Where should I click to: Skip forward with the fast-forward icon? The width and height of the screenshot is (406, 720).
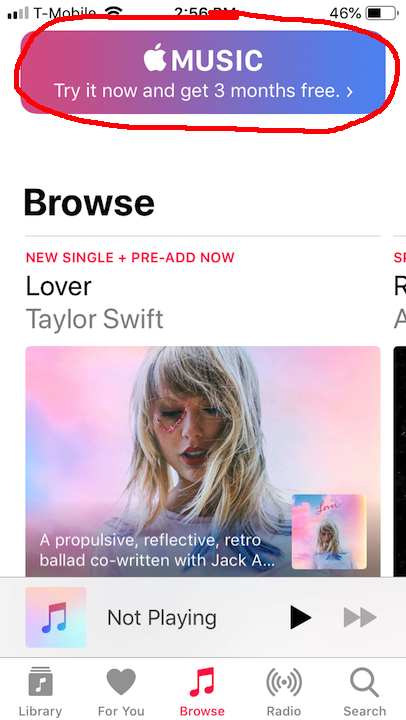point(360,618)
